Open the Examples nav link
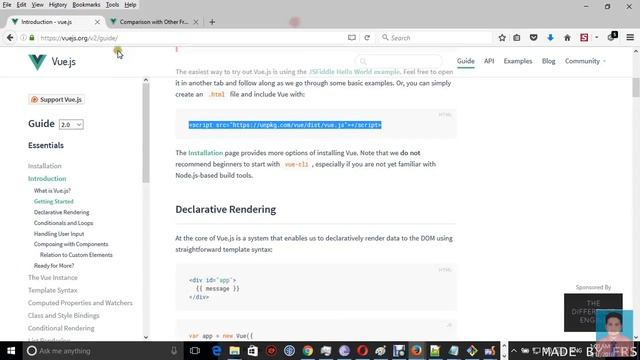640x360 pixels. [518, 61]
